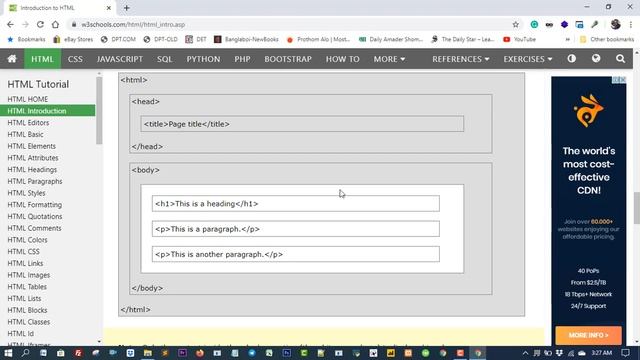The width and height of the screenshot is (640, 360).
Task: Open the globe translate icon
Action: coord(596,59)
